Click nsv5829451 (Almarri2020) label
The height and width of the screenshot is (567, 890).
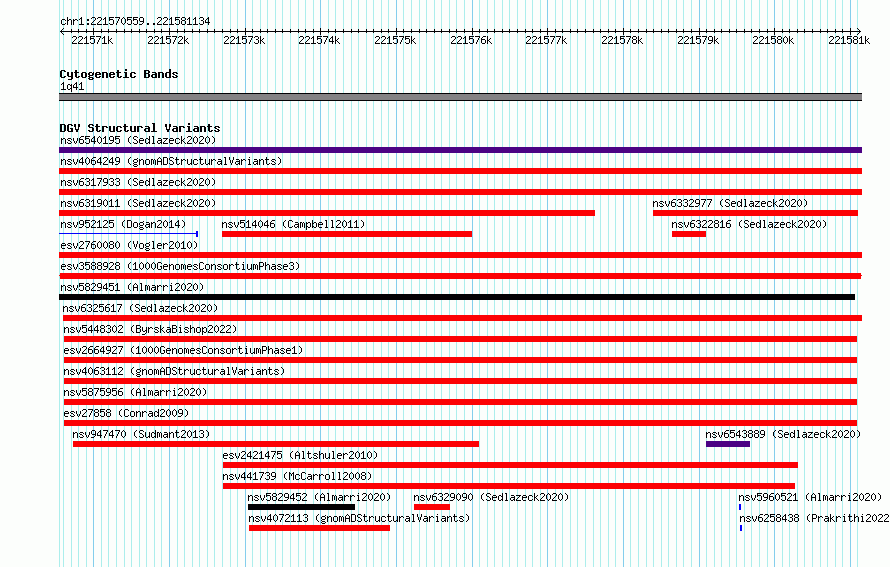coord(132,287)
